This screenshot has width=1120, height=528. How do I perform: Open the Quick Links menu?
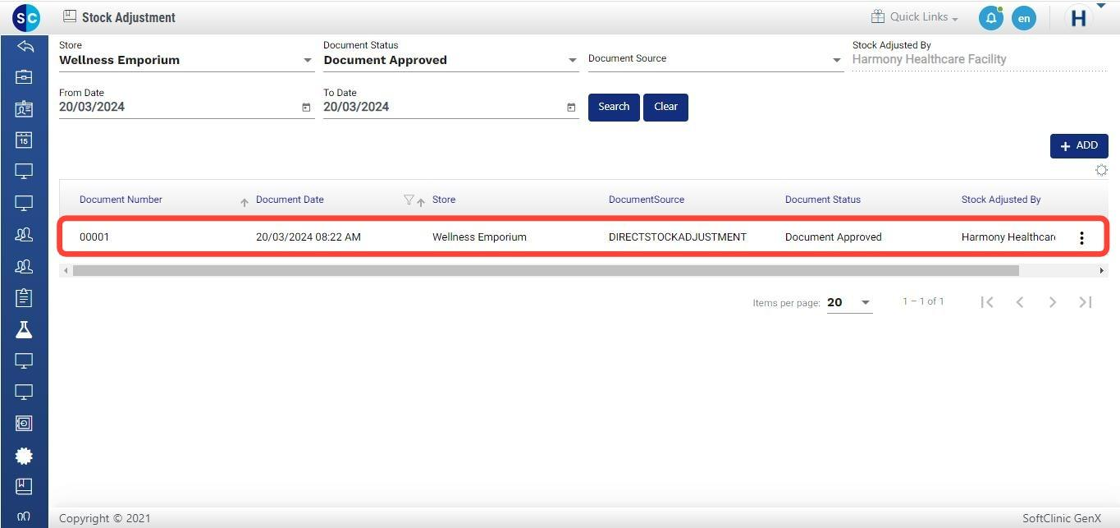pos(914,18)
